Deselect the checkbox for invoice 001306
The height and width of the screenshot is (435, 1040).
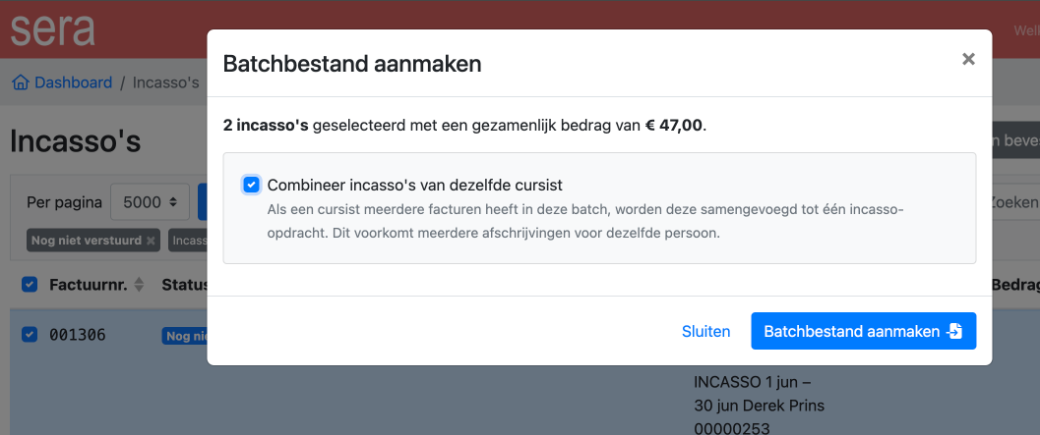(29, 334)
